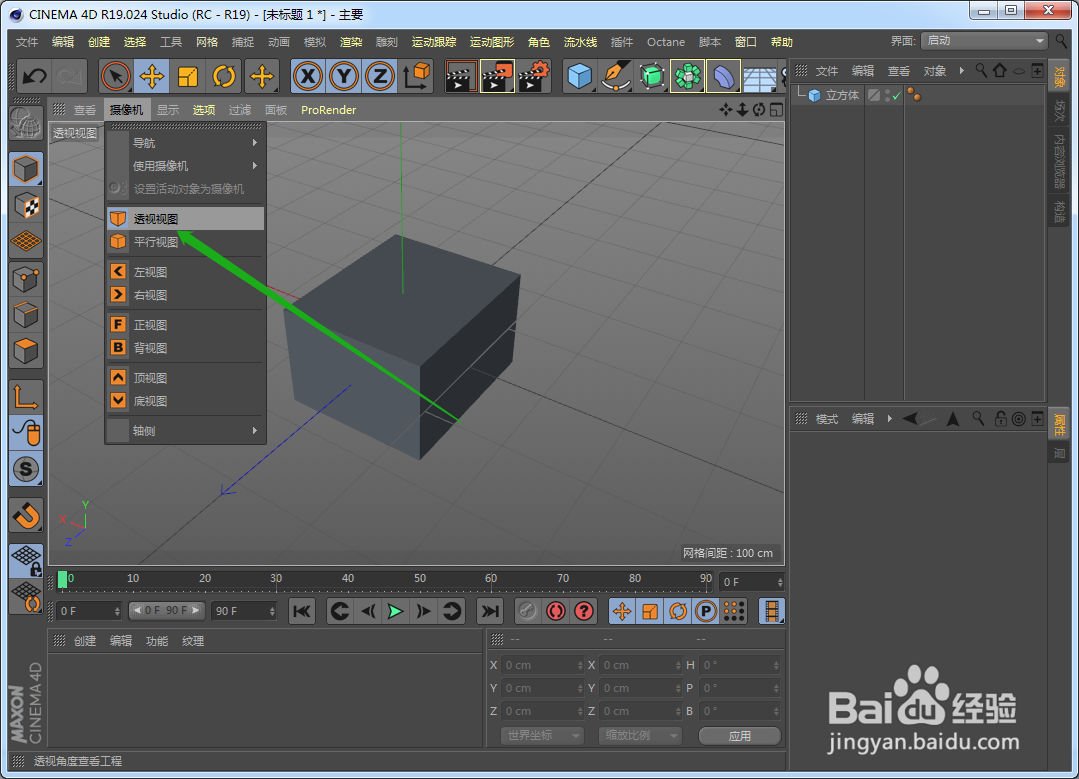The width and height of the screenshot is (1079, 779).
Task: Switch to Edges mode
Action: coord(25,315)
